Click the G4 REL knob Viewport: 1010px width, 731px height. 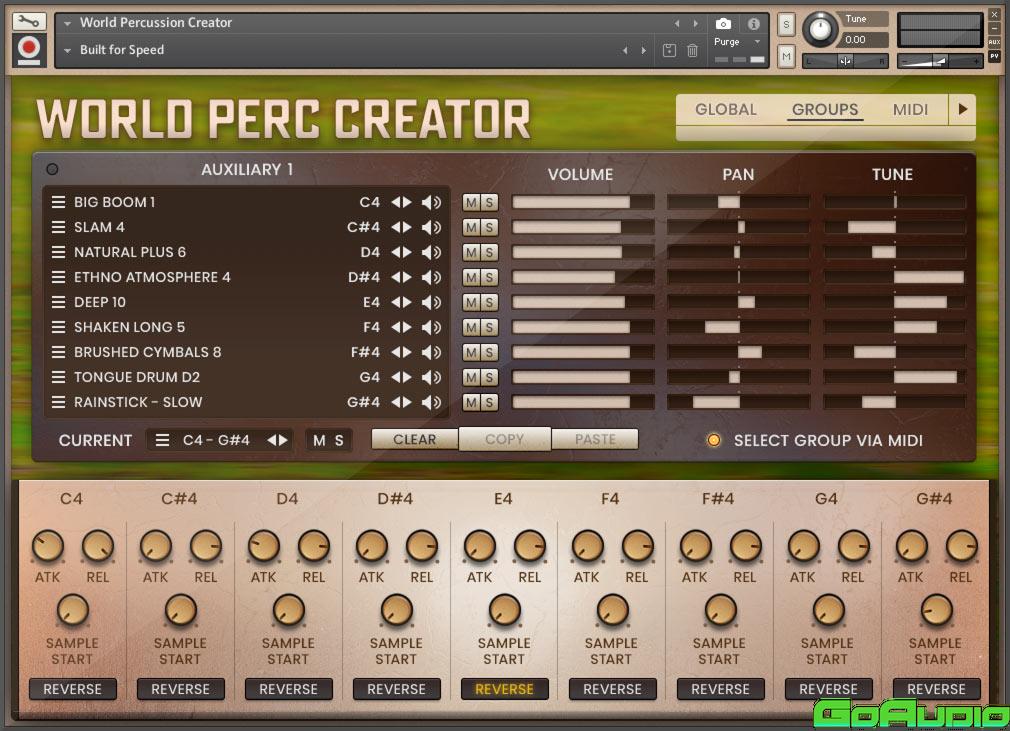(853, 546)
